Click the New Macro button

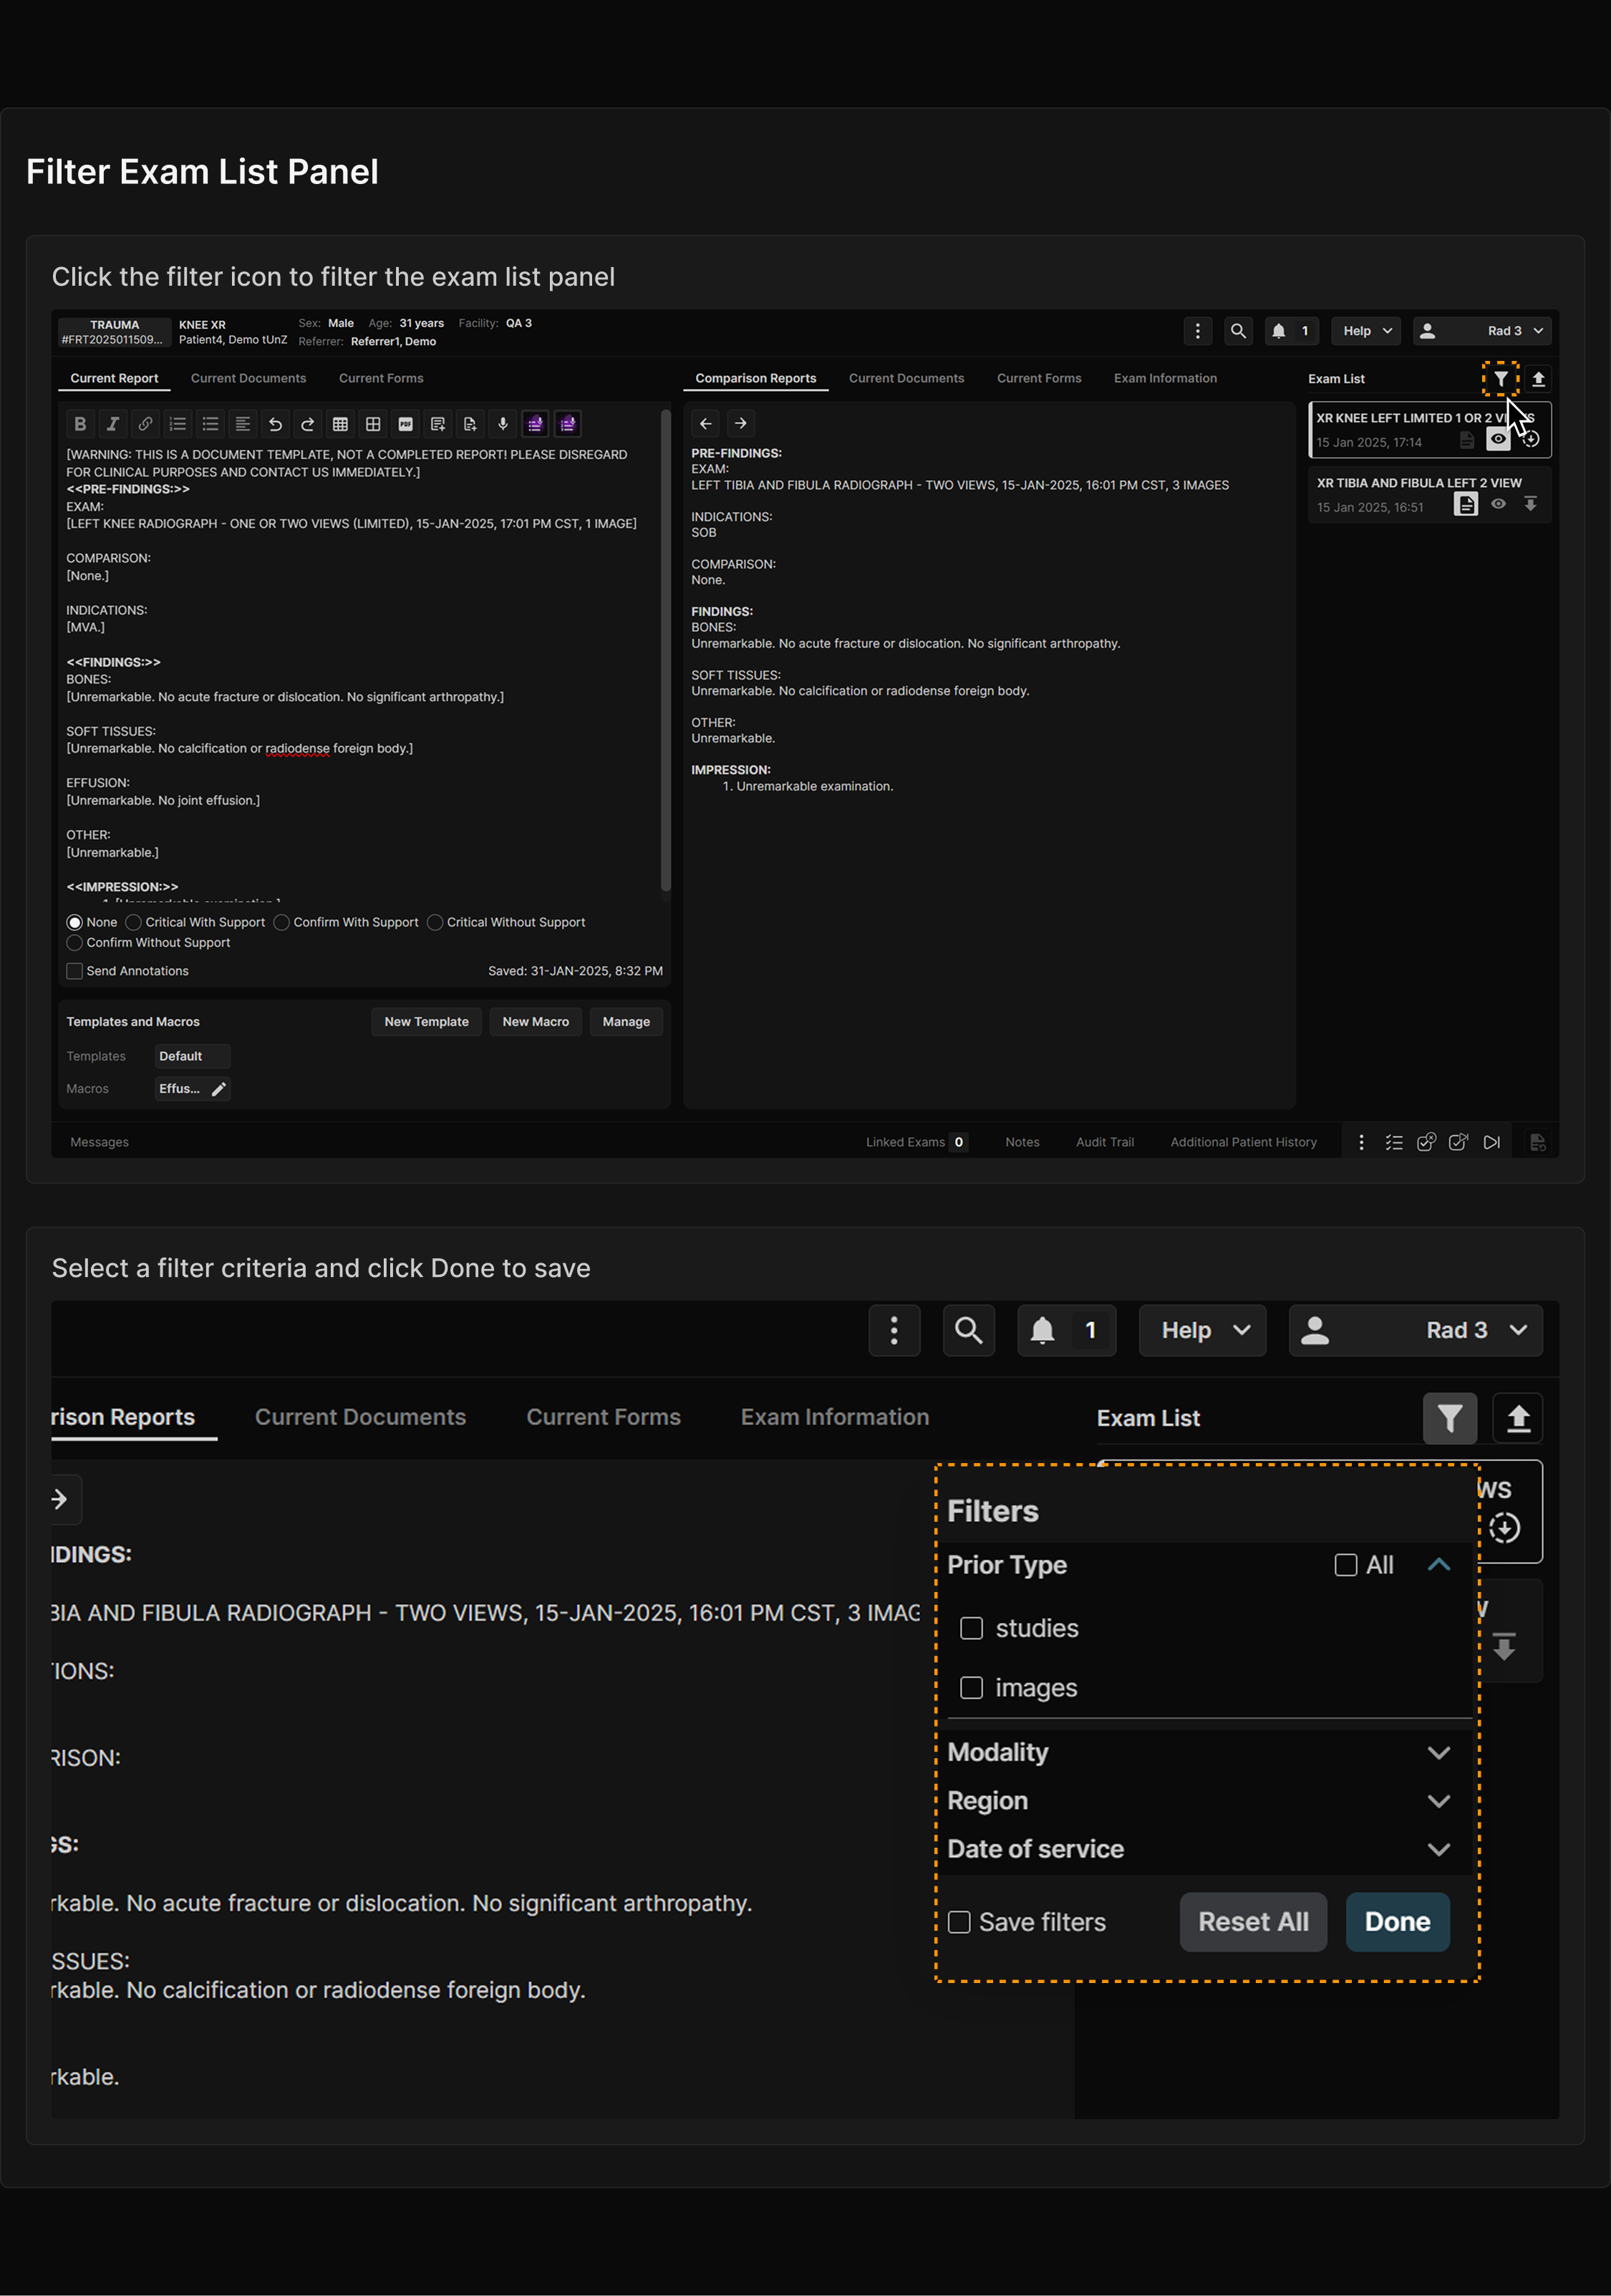click(x=536, y=1022)
